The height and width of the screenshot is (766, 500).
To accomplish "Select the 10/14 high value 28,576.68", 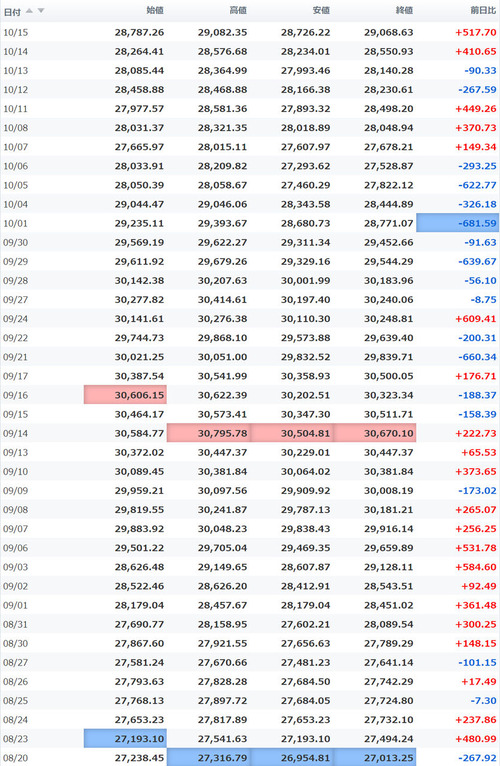I will [222, 52].
